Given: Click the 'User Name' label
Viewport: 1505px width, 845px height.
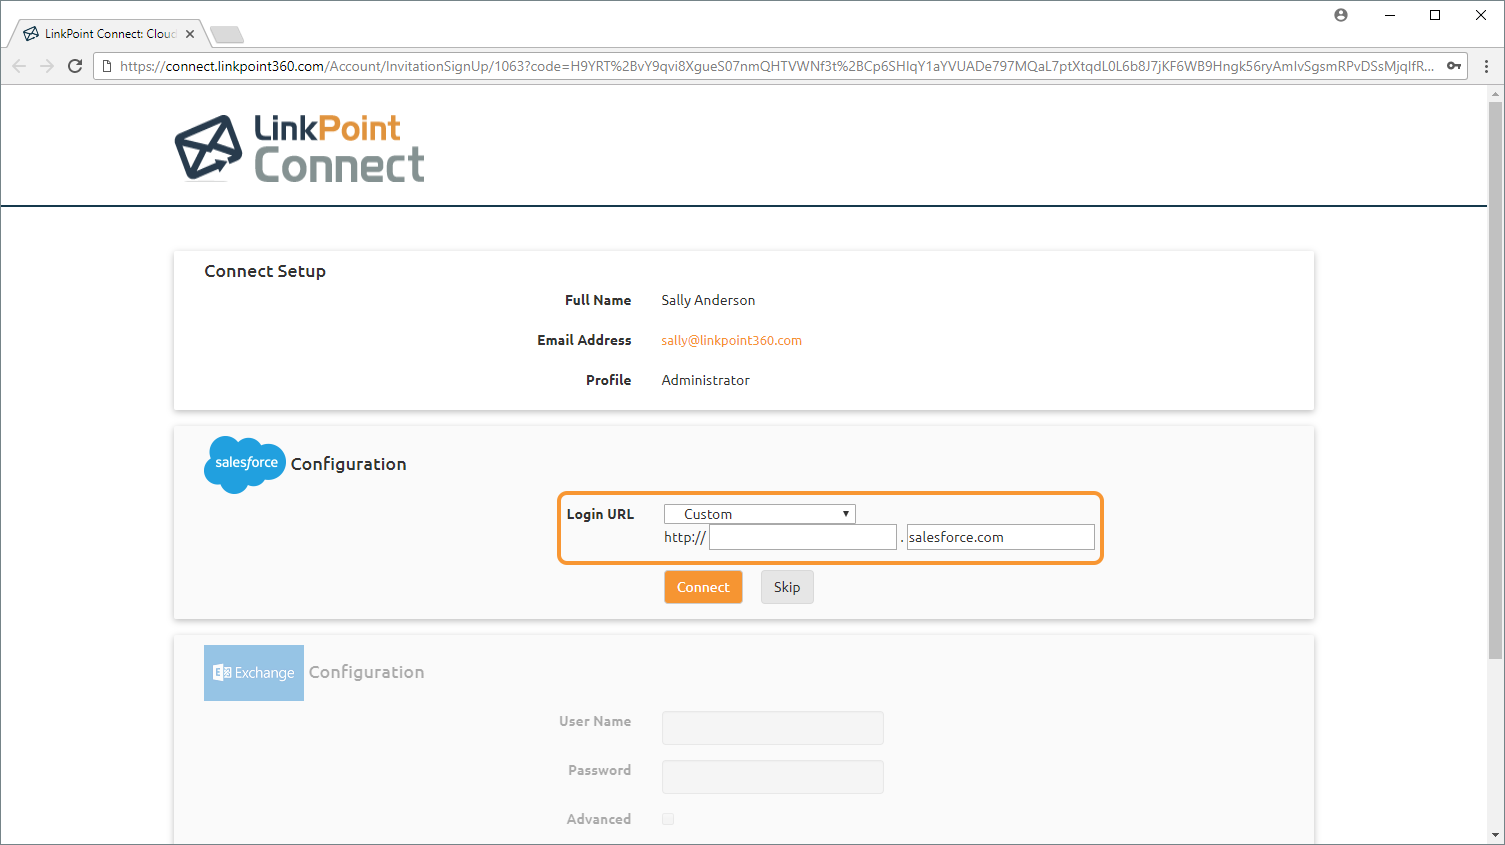Looking at the screenshot, I should (x=595, y=721).
